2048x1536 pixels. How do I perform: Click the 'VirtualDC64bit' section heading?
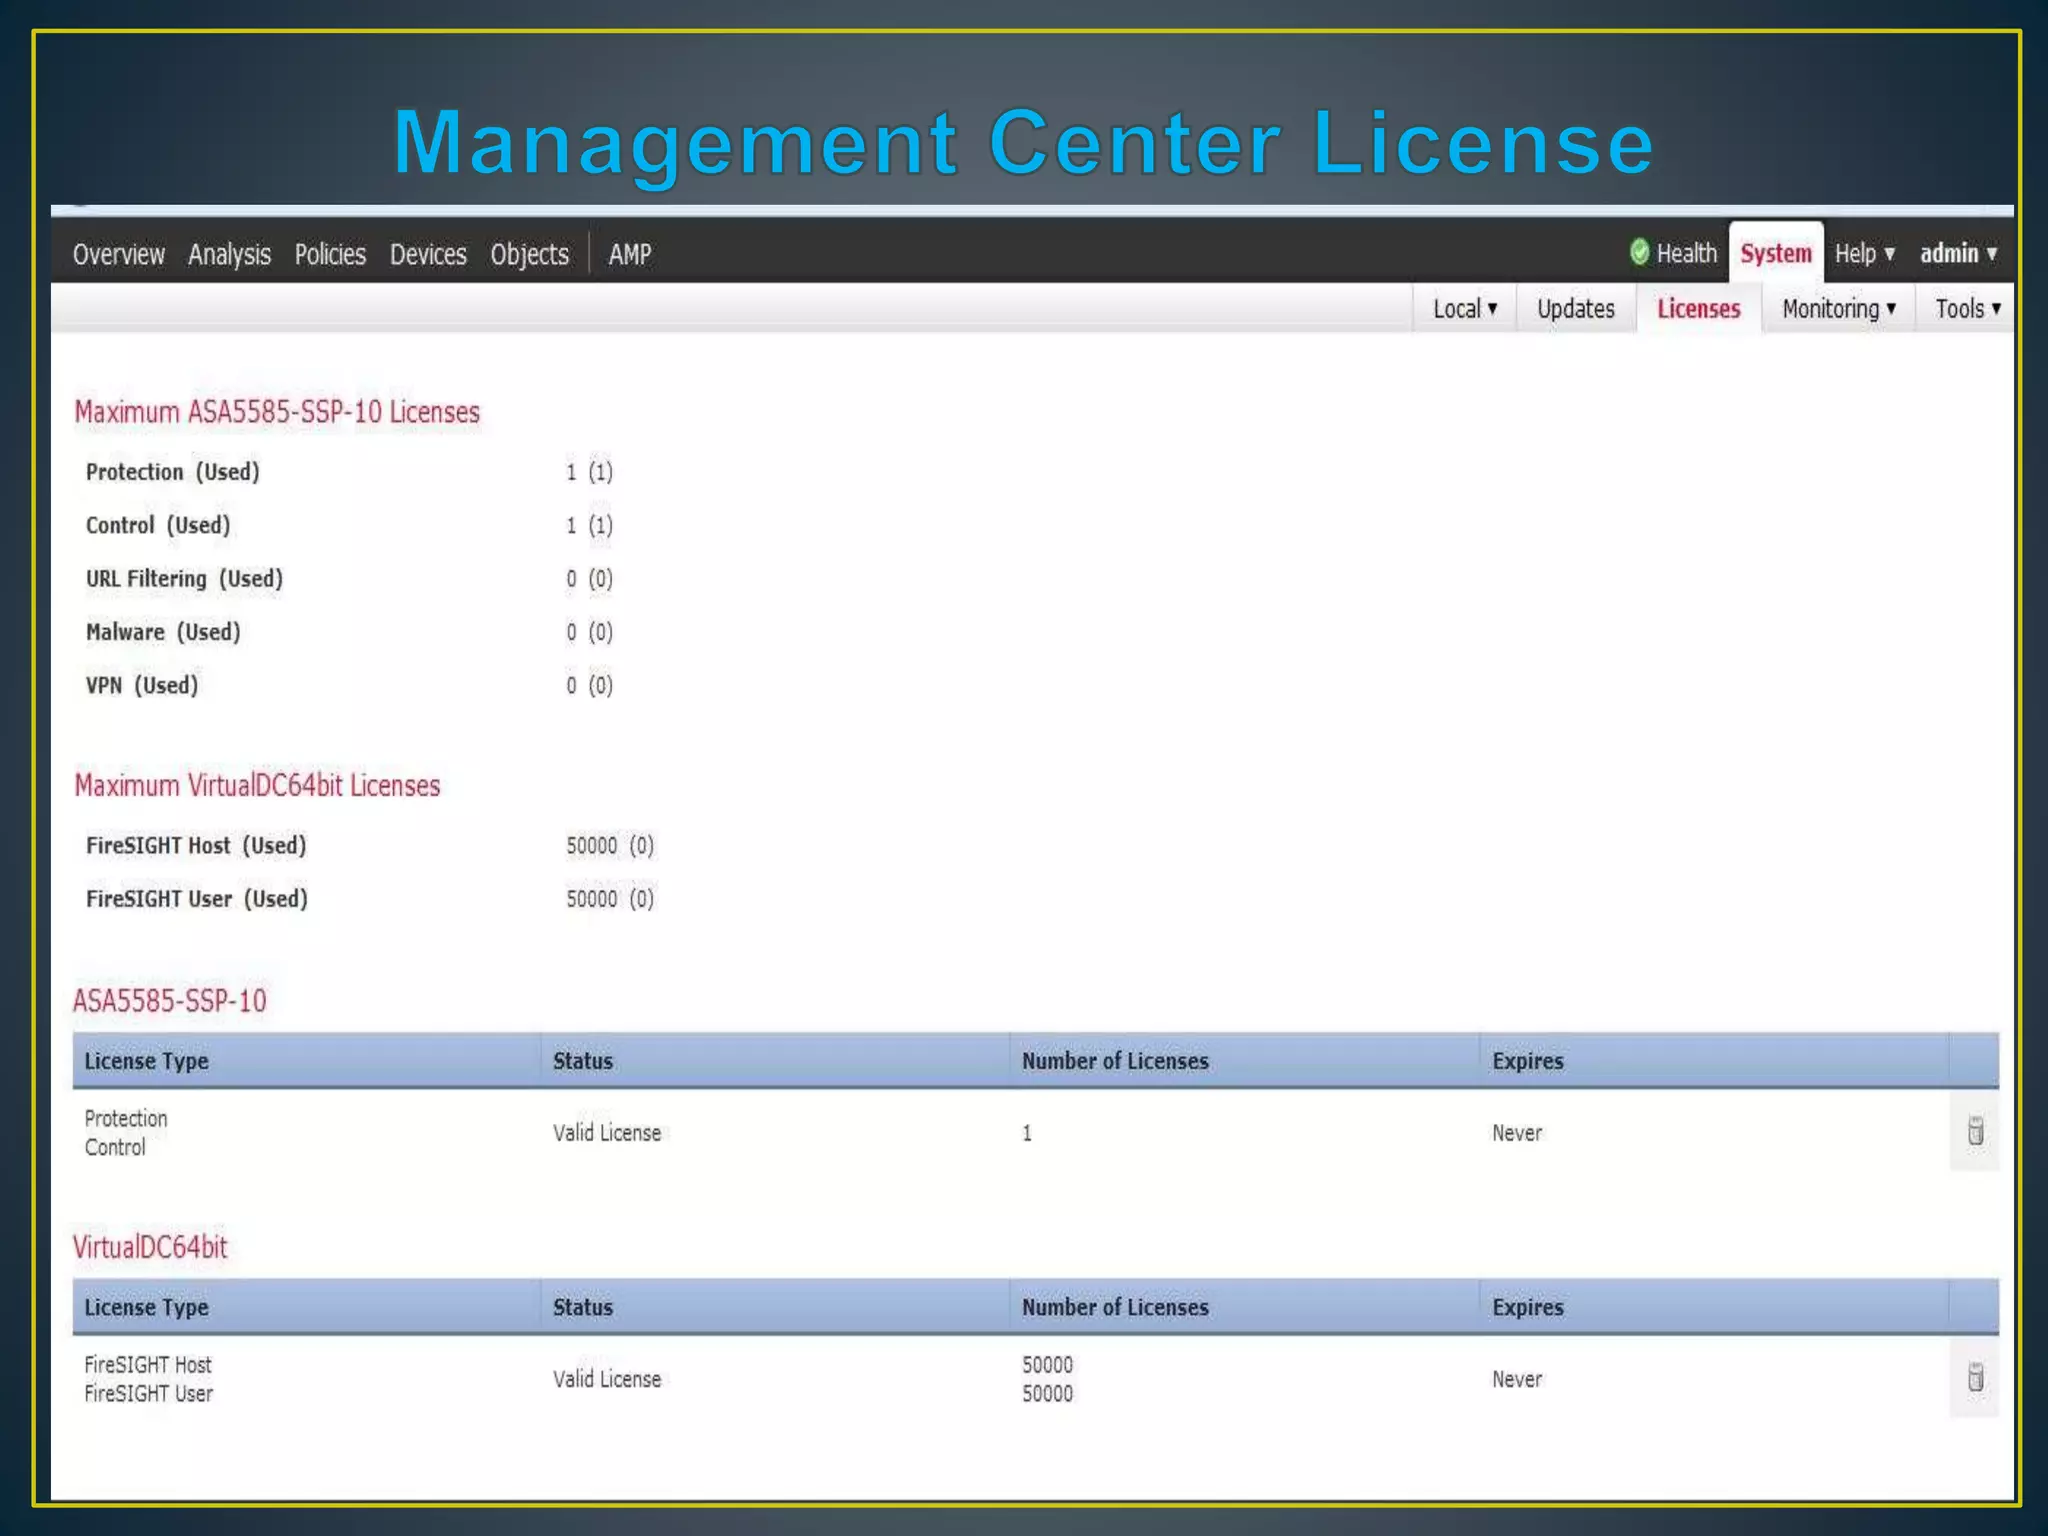pos(150,1247)
